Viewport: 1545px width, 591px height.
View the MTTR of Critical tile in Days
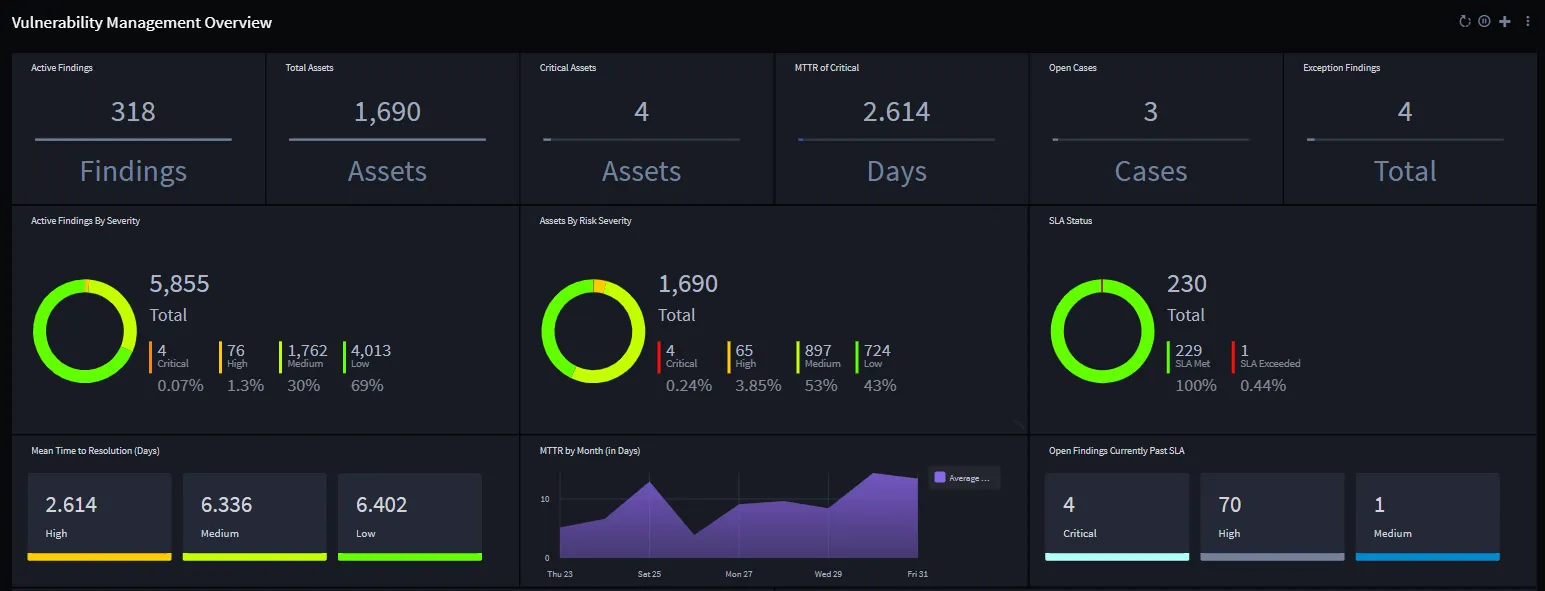[x=901, y=128]
